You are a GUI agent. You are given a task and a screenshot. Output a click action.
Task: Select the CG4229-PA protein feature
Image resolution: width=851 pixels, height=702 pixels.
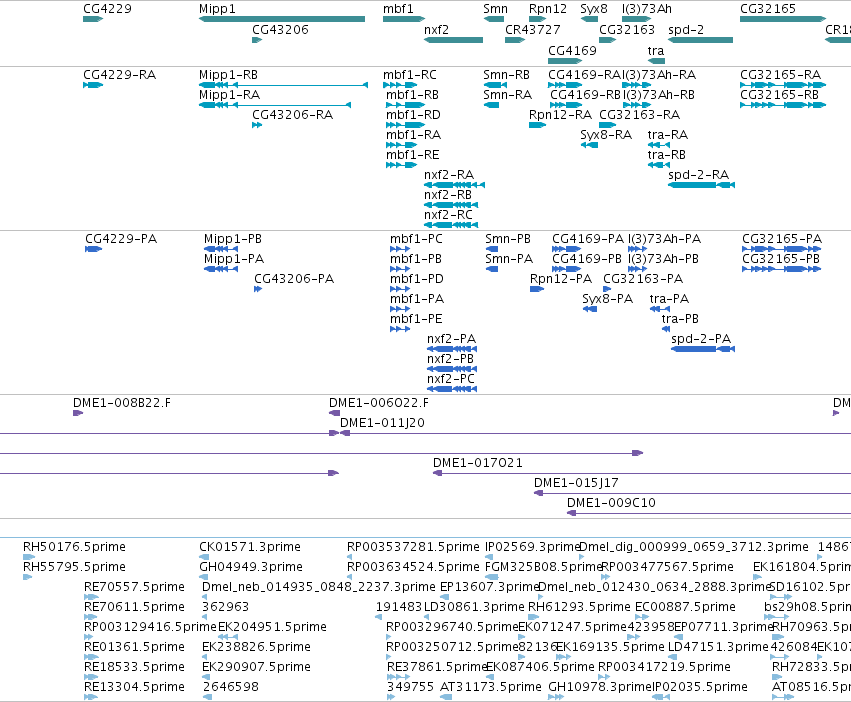[93, 249]
